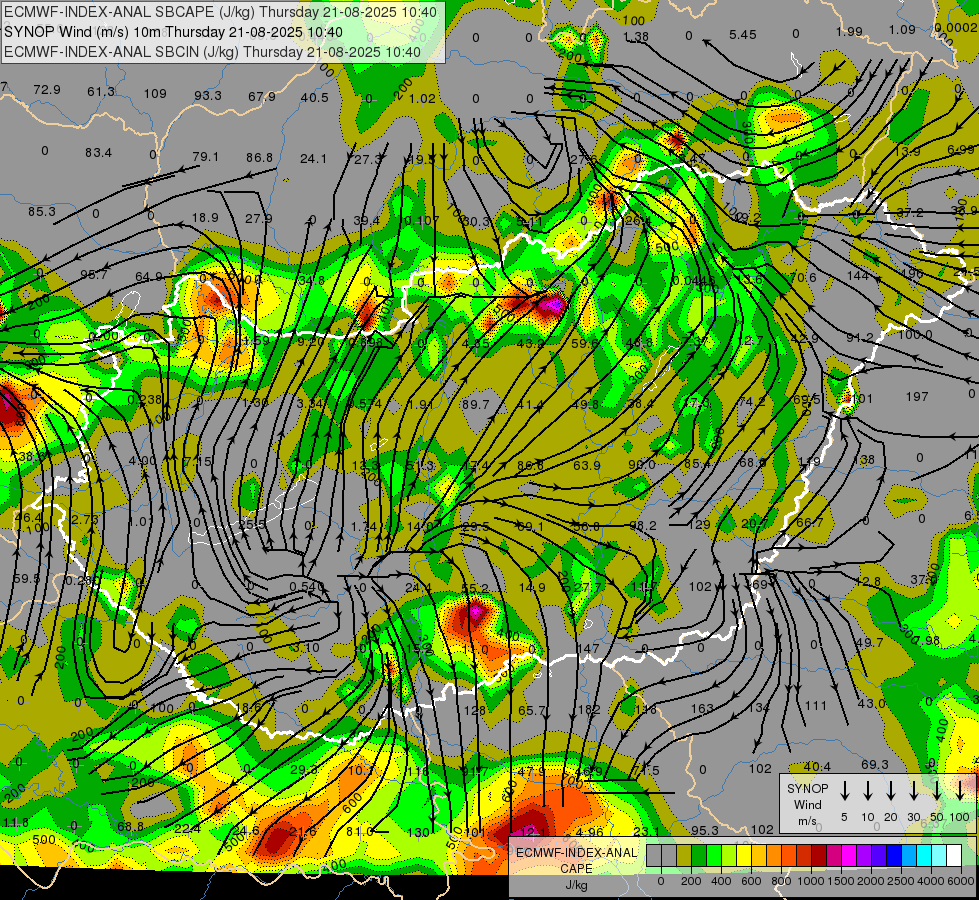Click the map value 43.0
The height and width of the screenshot is (900, 979).
871,704
